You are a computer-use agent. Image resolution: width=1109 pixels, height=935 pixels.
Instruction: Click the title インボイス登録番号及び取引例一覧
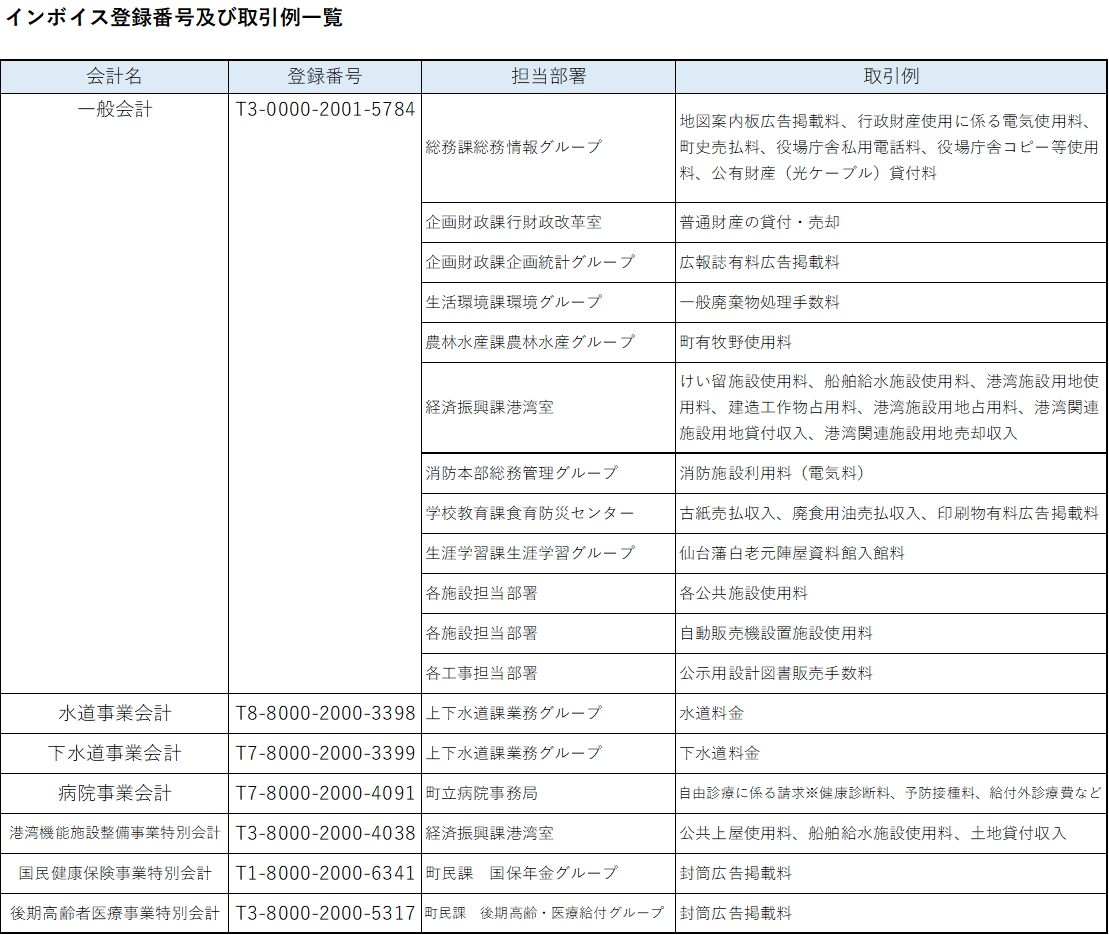tap(174, 18)
